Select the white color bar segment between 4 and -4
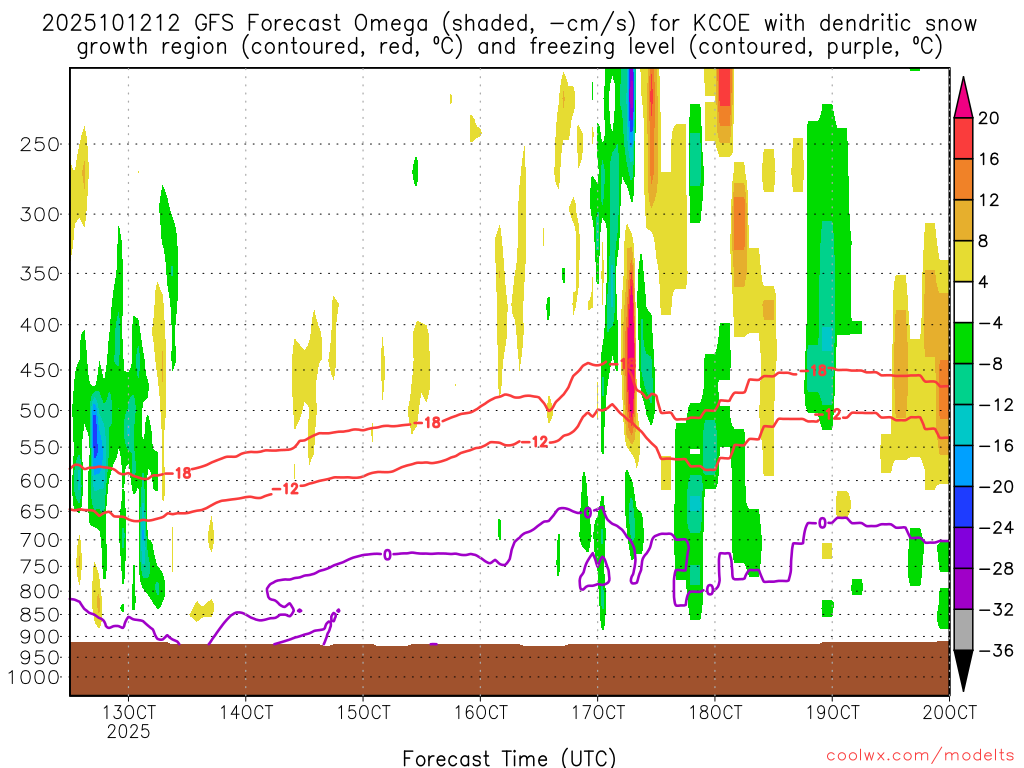 tap(963, 303)
